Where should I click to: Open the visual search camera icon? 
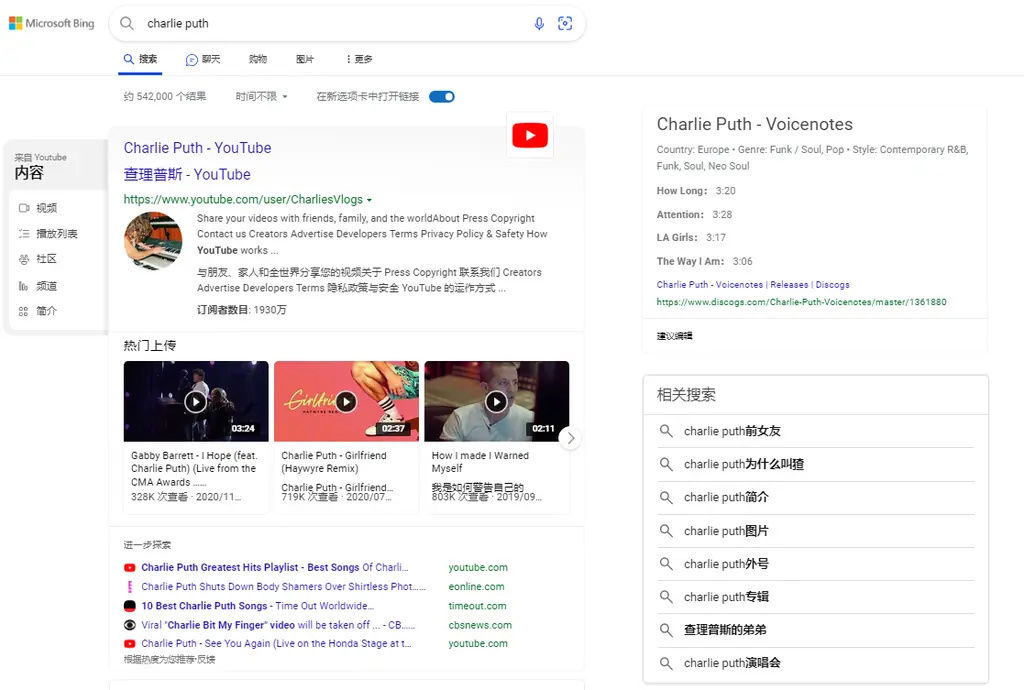565,24
